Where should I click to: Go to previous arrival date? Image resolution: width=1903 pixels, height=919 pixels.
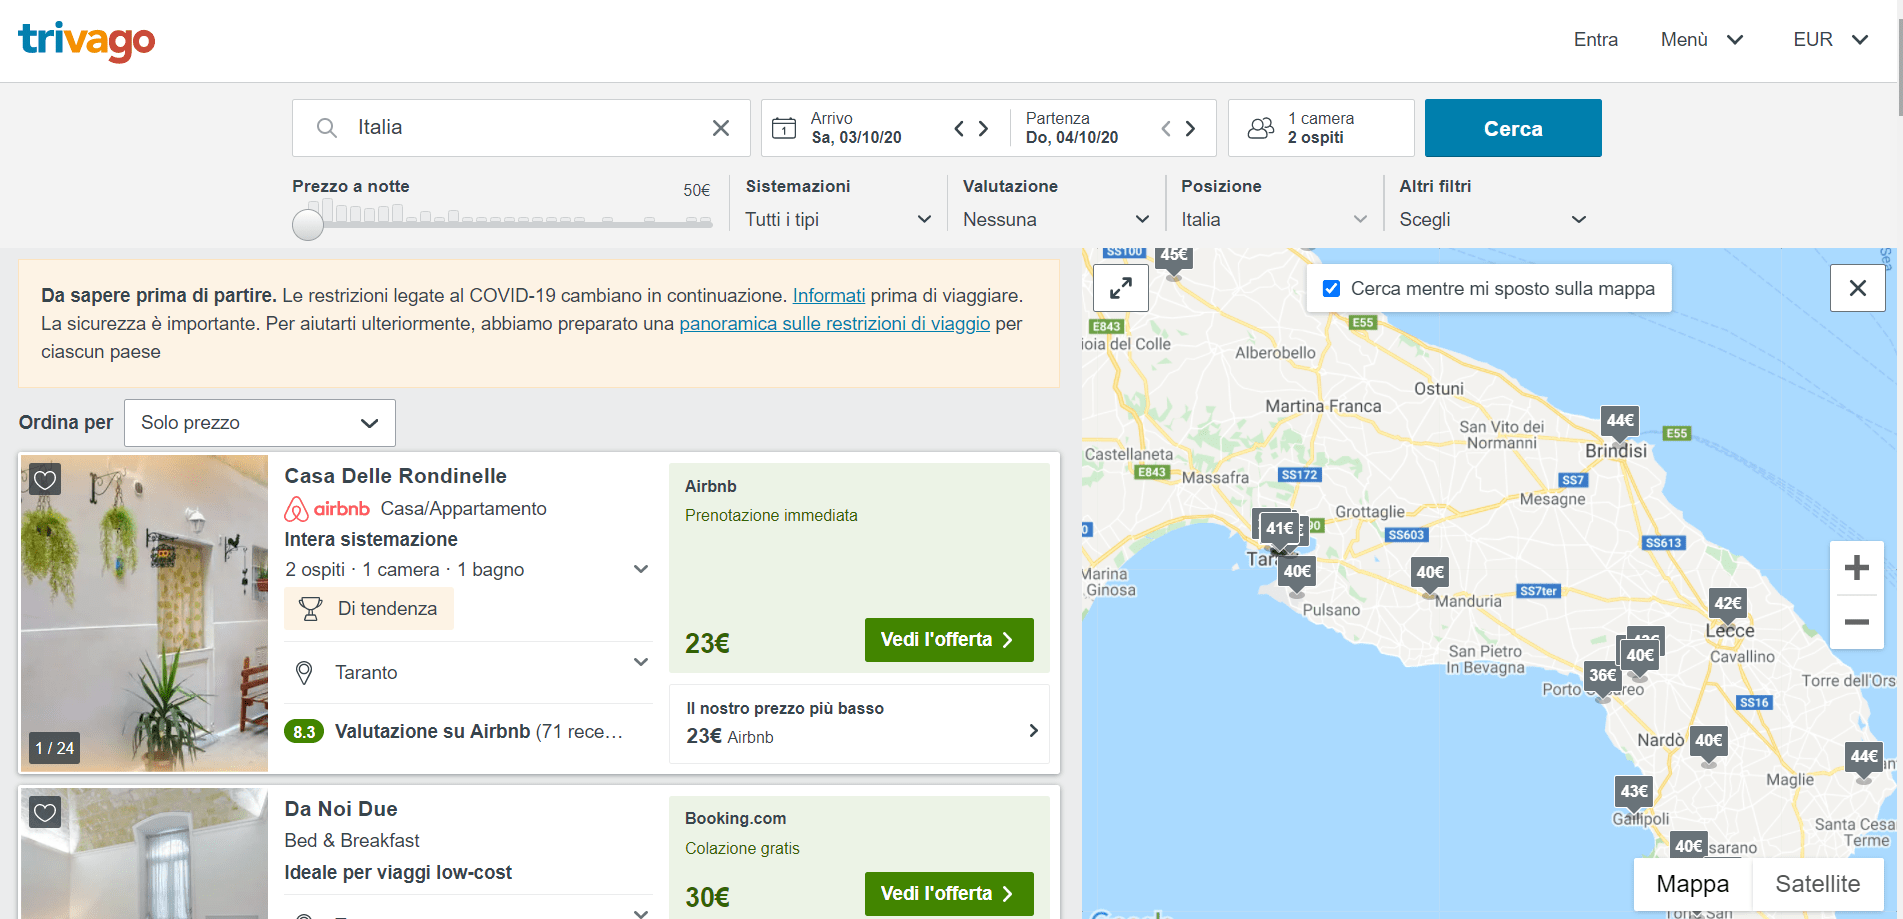coord(959,128)
